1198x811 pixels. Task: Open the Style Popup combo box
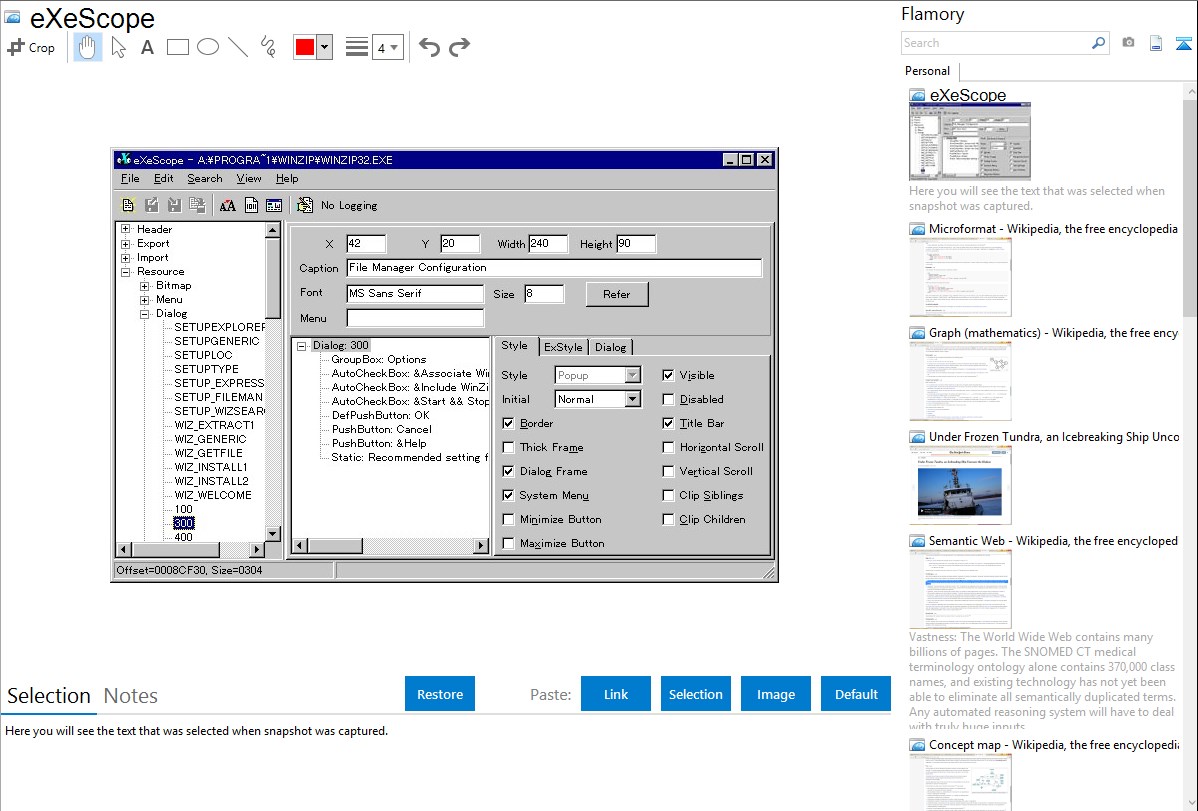(x=597, y=375)
